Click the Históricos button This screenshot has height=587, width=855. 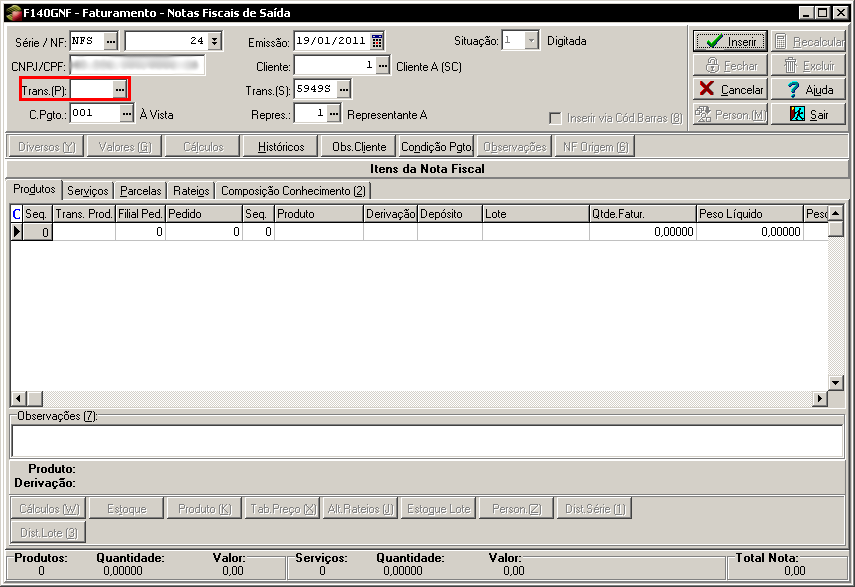click(x=281, y=147)
